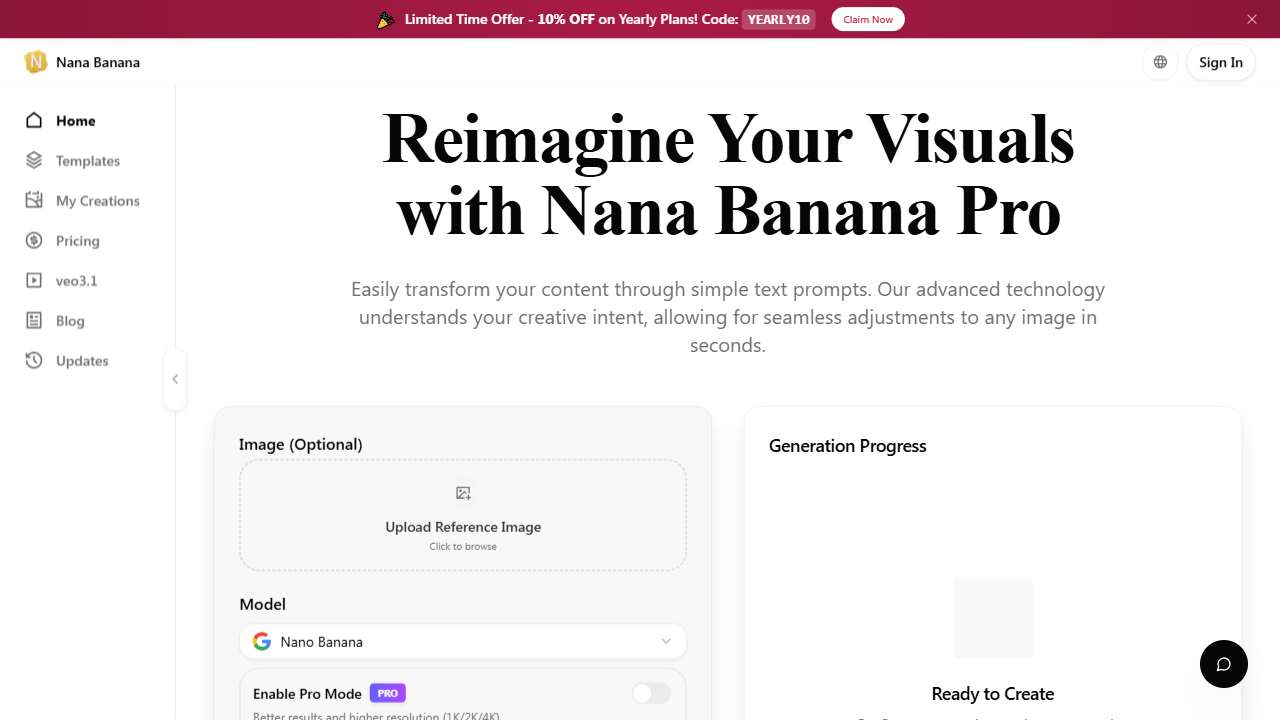
Task: Select the Templates icon in the sidebar
Action: pos(33,160)
